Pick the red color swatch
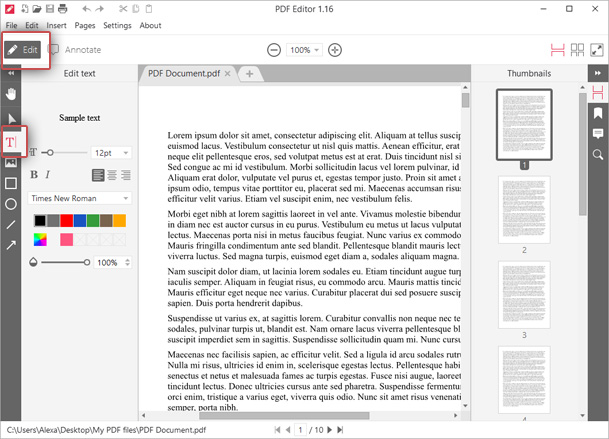609x439 pixels. [x=66, y=220]
